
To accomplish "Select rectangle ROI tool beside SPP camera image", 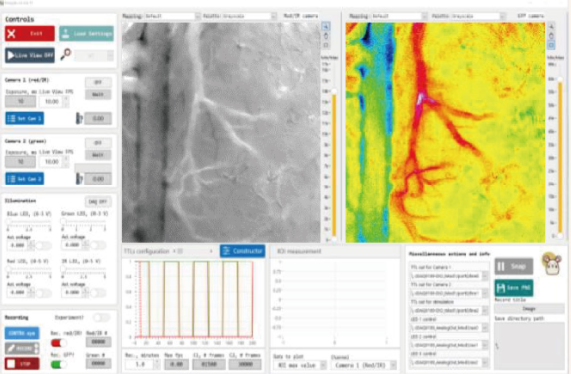I will click(x=551, y=45).
